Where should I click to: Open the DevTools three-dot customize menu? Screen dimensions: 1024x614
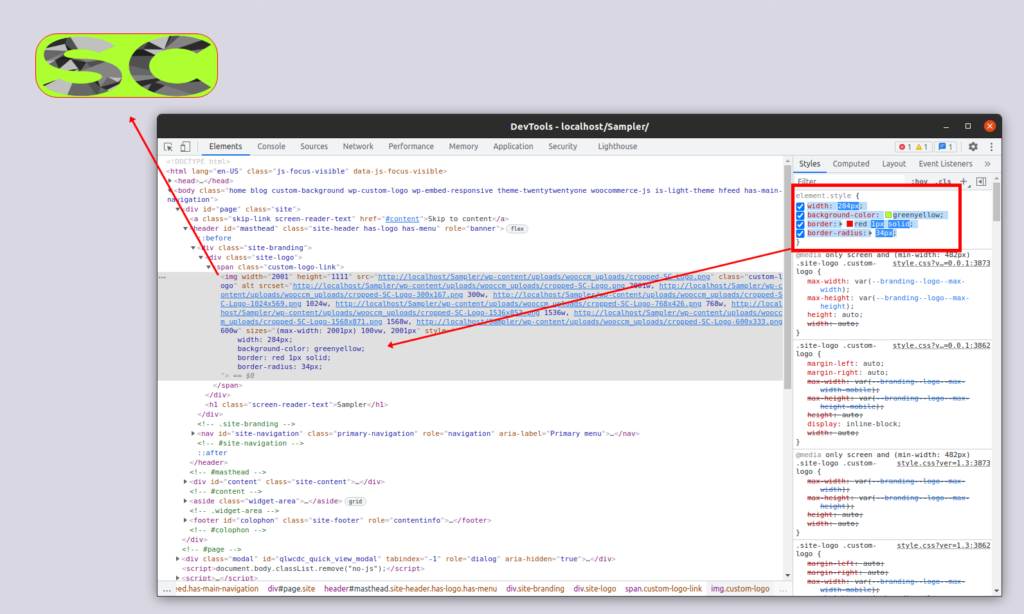point(991,147)
